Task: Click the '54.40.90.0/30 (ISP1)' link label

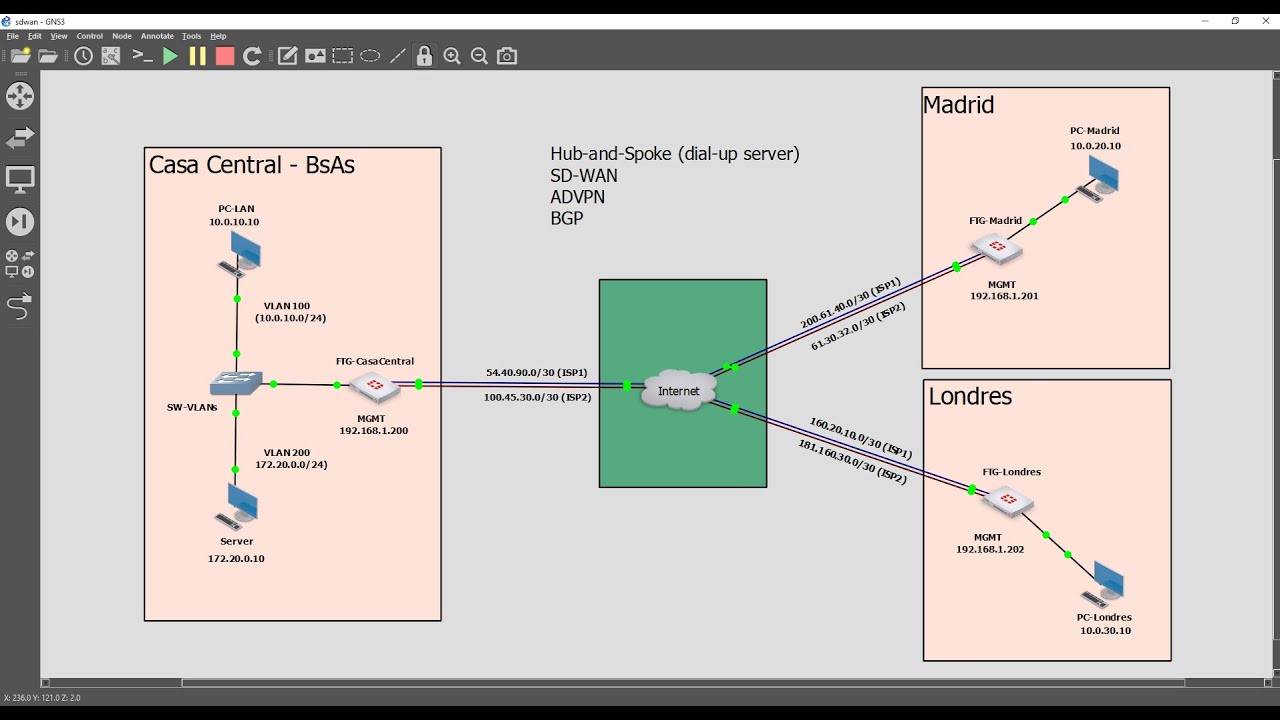Action: tap(537, 372)
